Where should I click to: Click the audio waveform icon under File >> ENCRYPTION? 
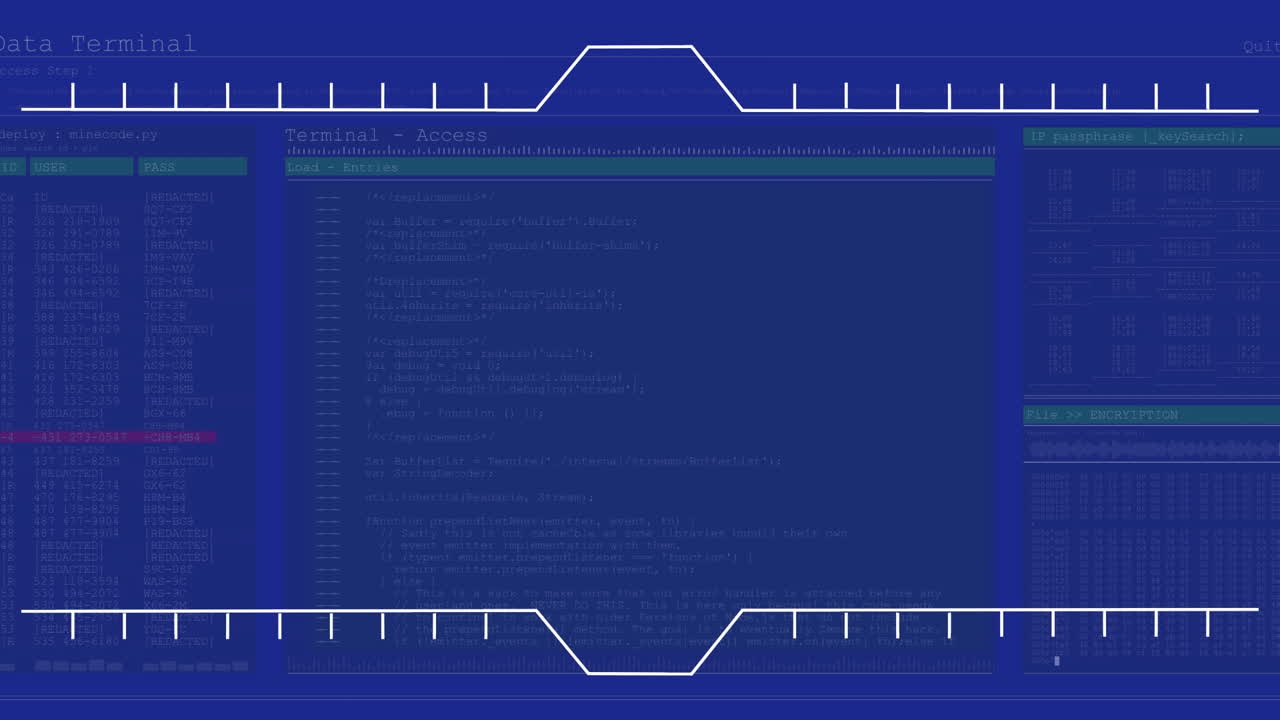(1150, 448)
